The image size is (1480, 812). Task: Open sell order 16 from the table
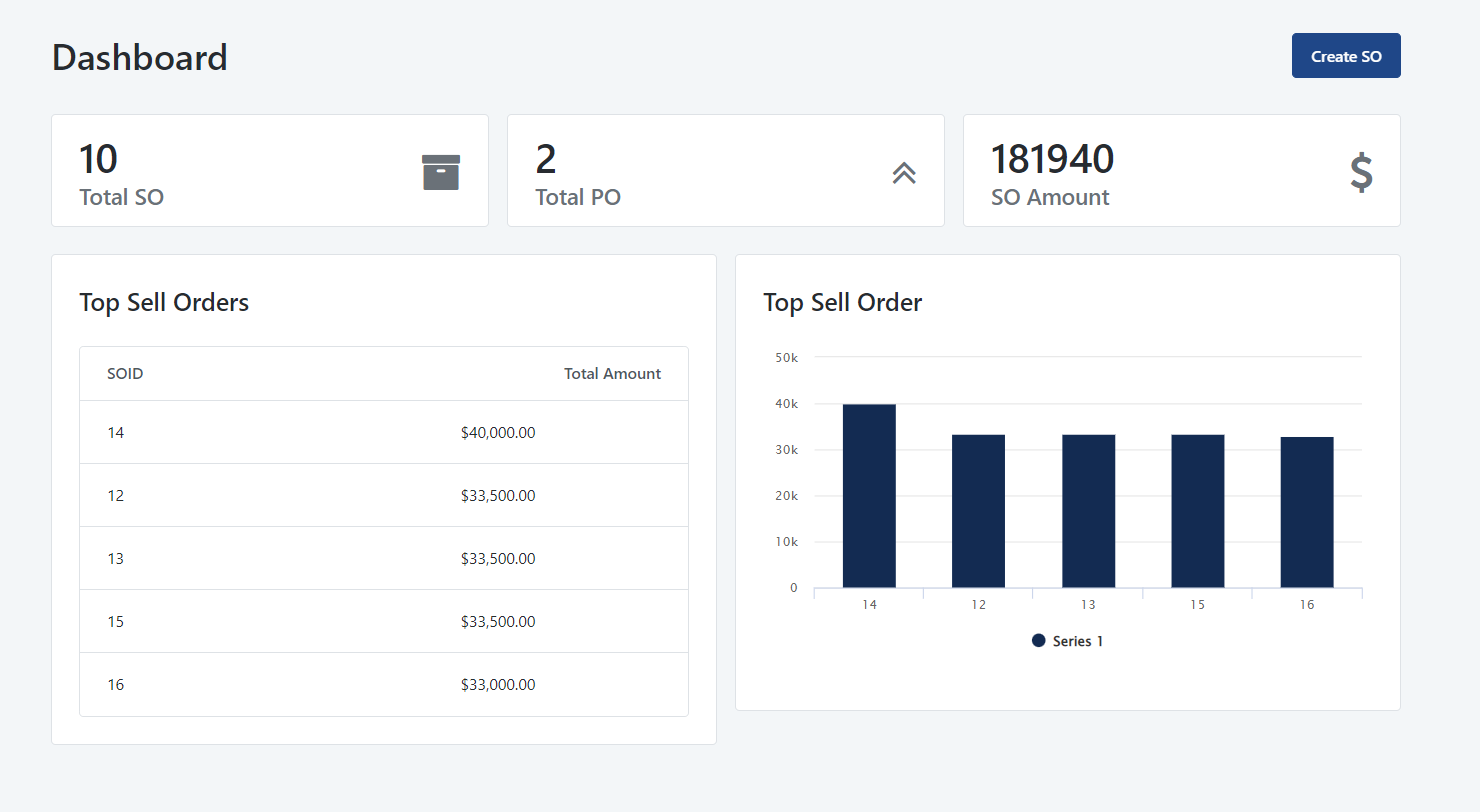click(115, 684)
